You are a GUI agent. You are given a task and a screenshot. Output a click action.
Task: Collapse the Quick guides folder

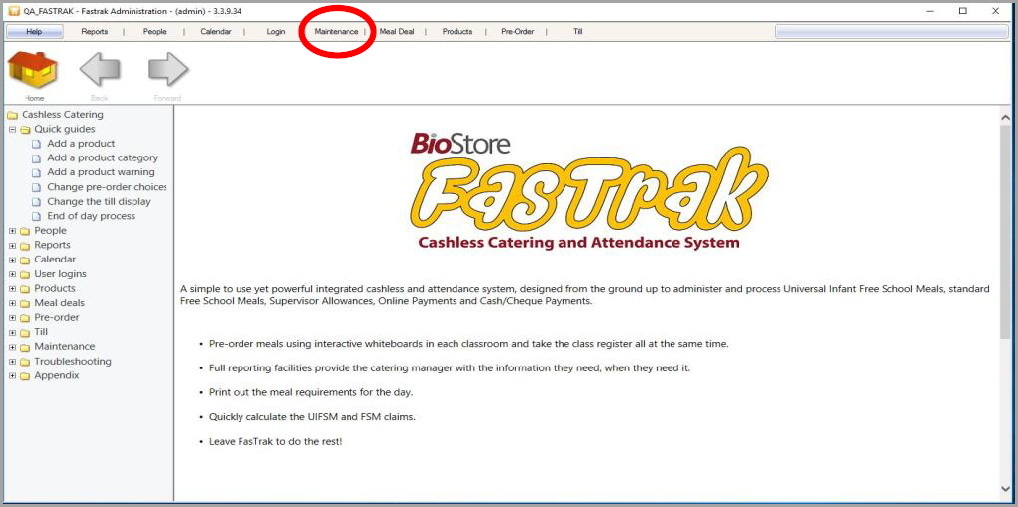[x=12, y=130]
